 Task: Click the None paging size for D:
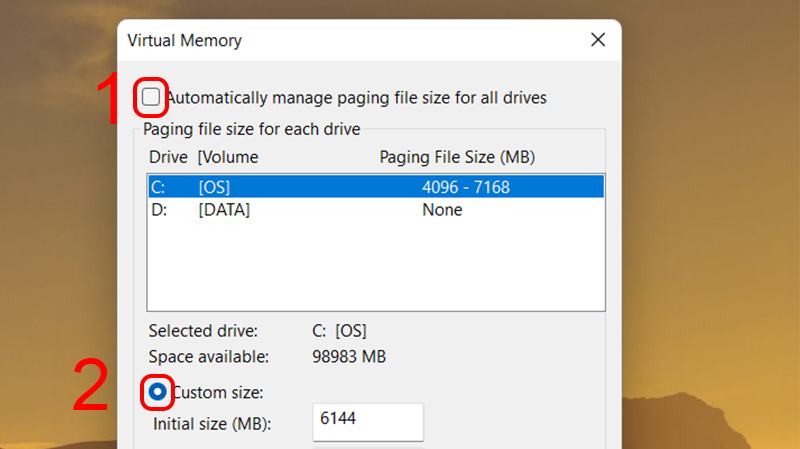(442, 210)
